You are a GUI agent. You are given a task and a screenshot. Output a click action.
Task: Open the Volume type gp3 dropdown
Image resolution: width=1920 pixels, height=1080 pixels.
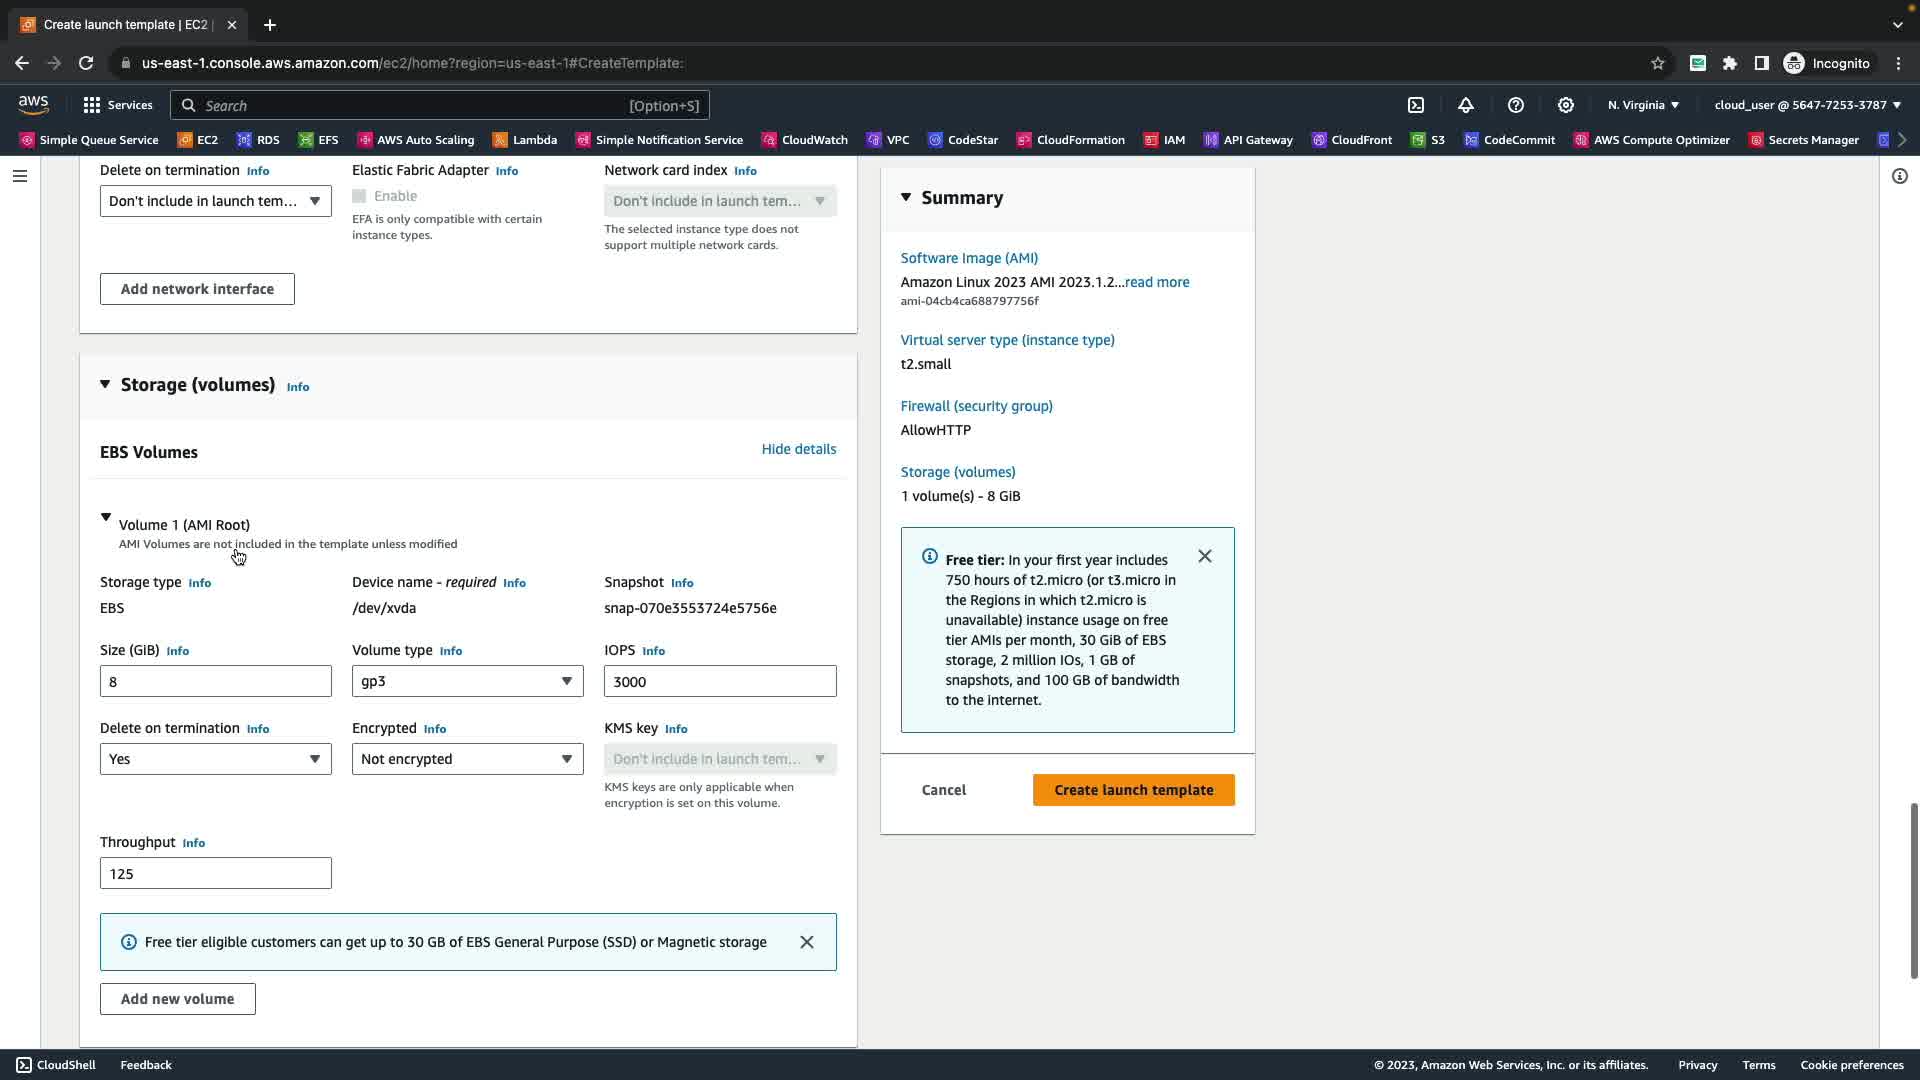pos(467,681)
